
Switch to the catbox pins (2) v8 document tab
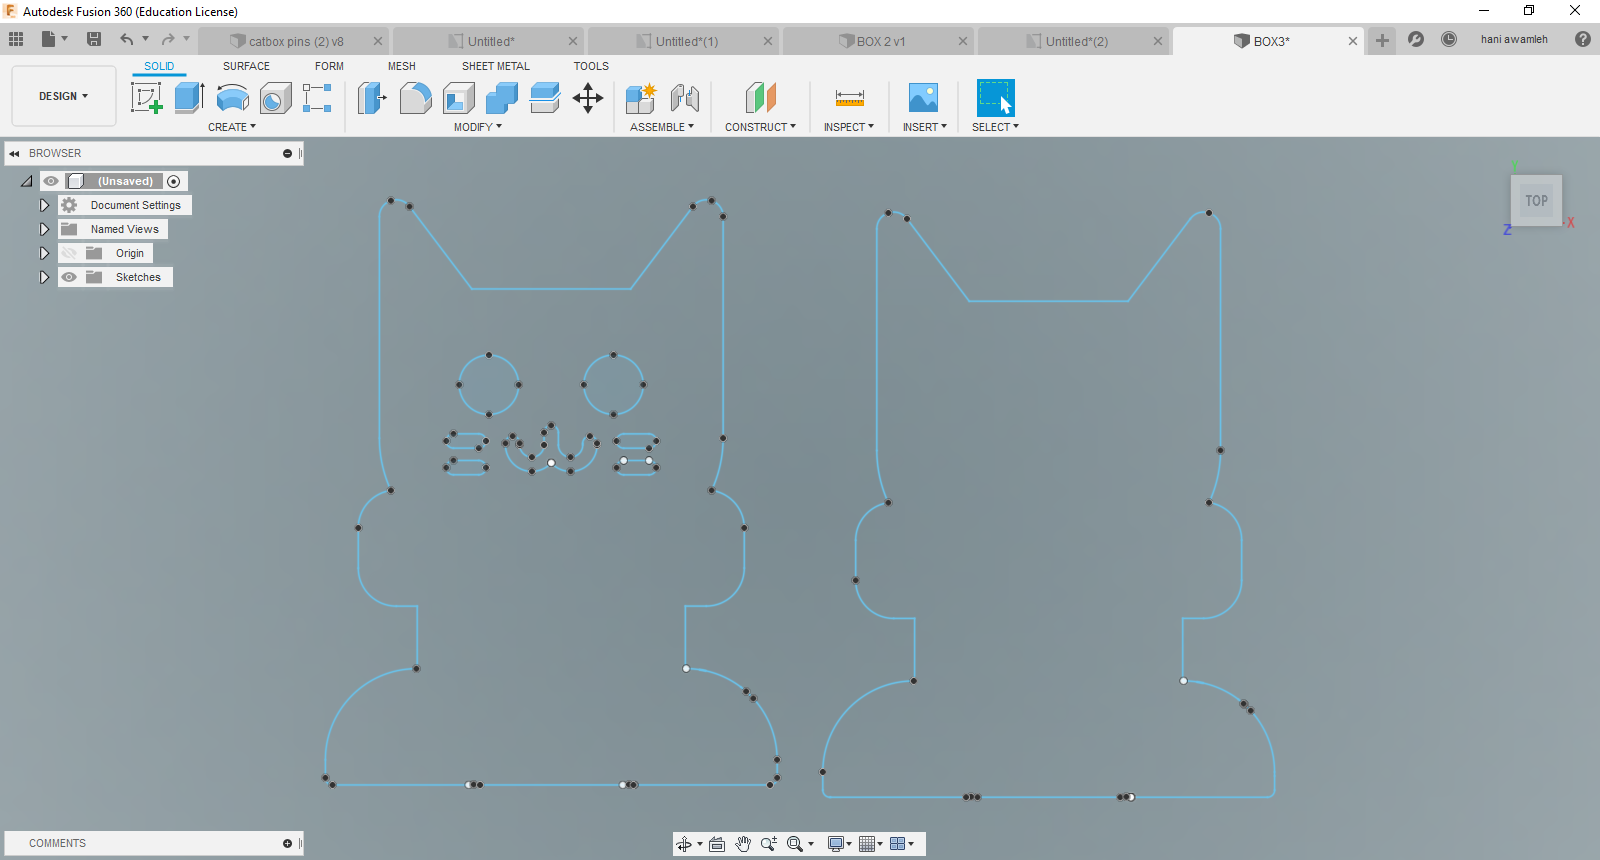pyautogui.click(x=293, y=41)
